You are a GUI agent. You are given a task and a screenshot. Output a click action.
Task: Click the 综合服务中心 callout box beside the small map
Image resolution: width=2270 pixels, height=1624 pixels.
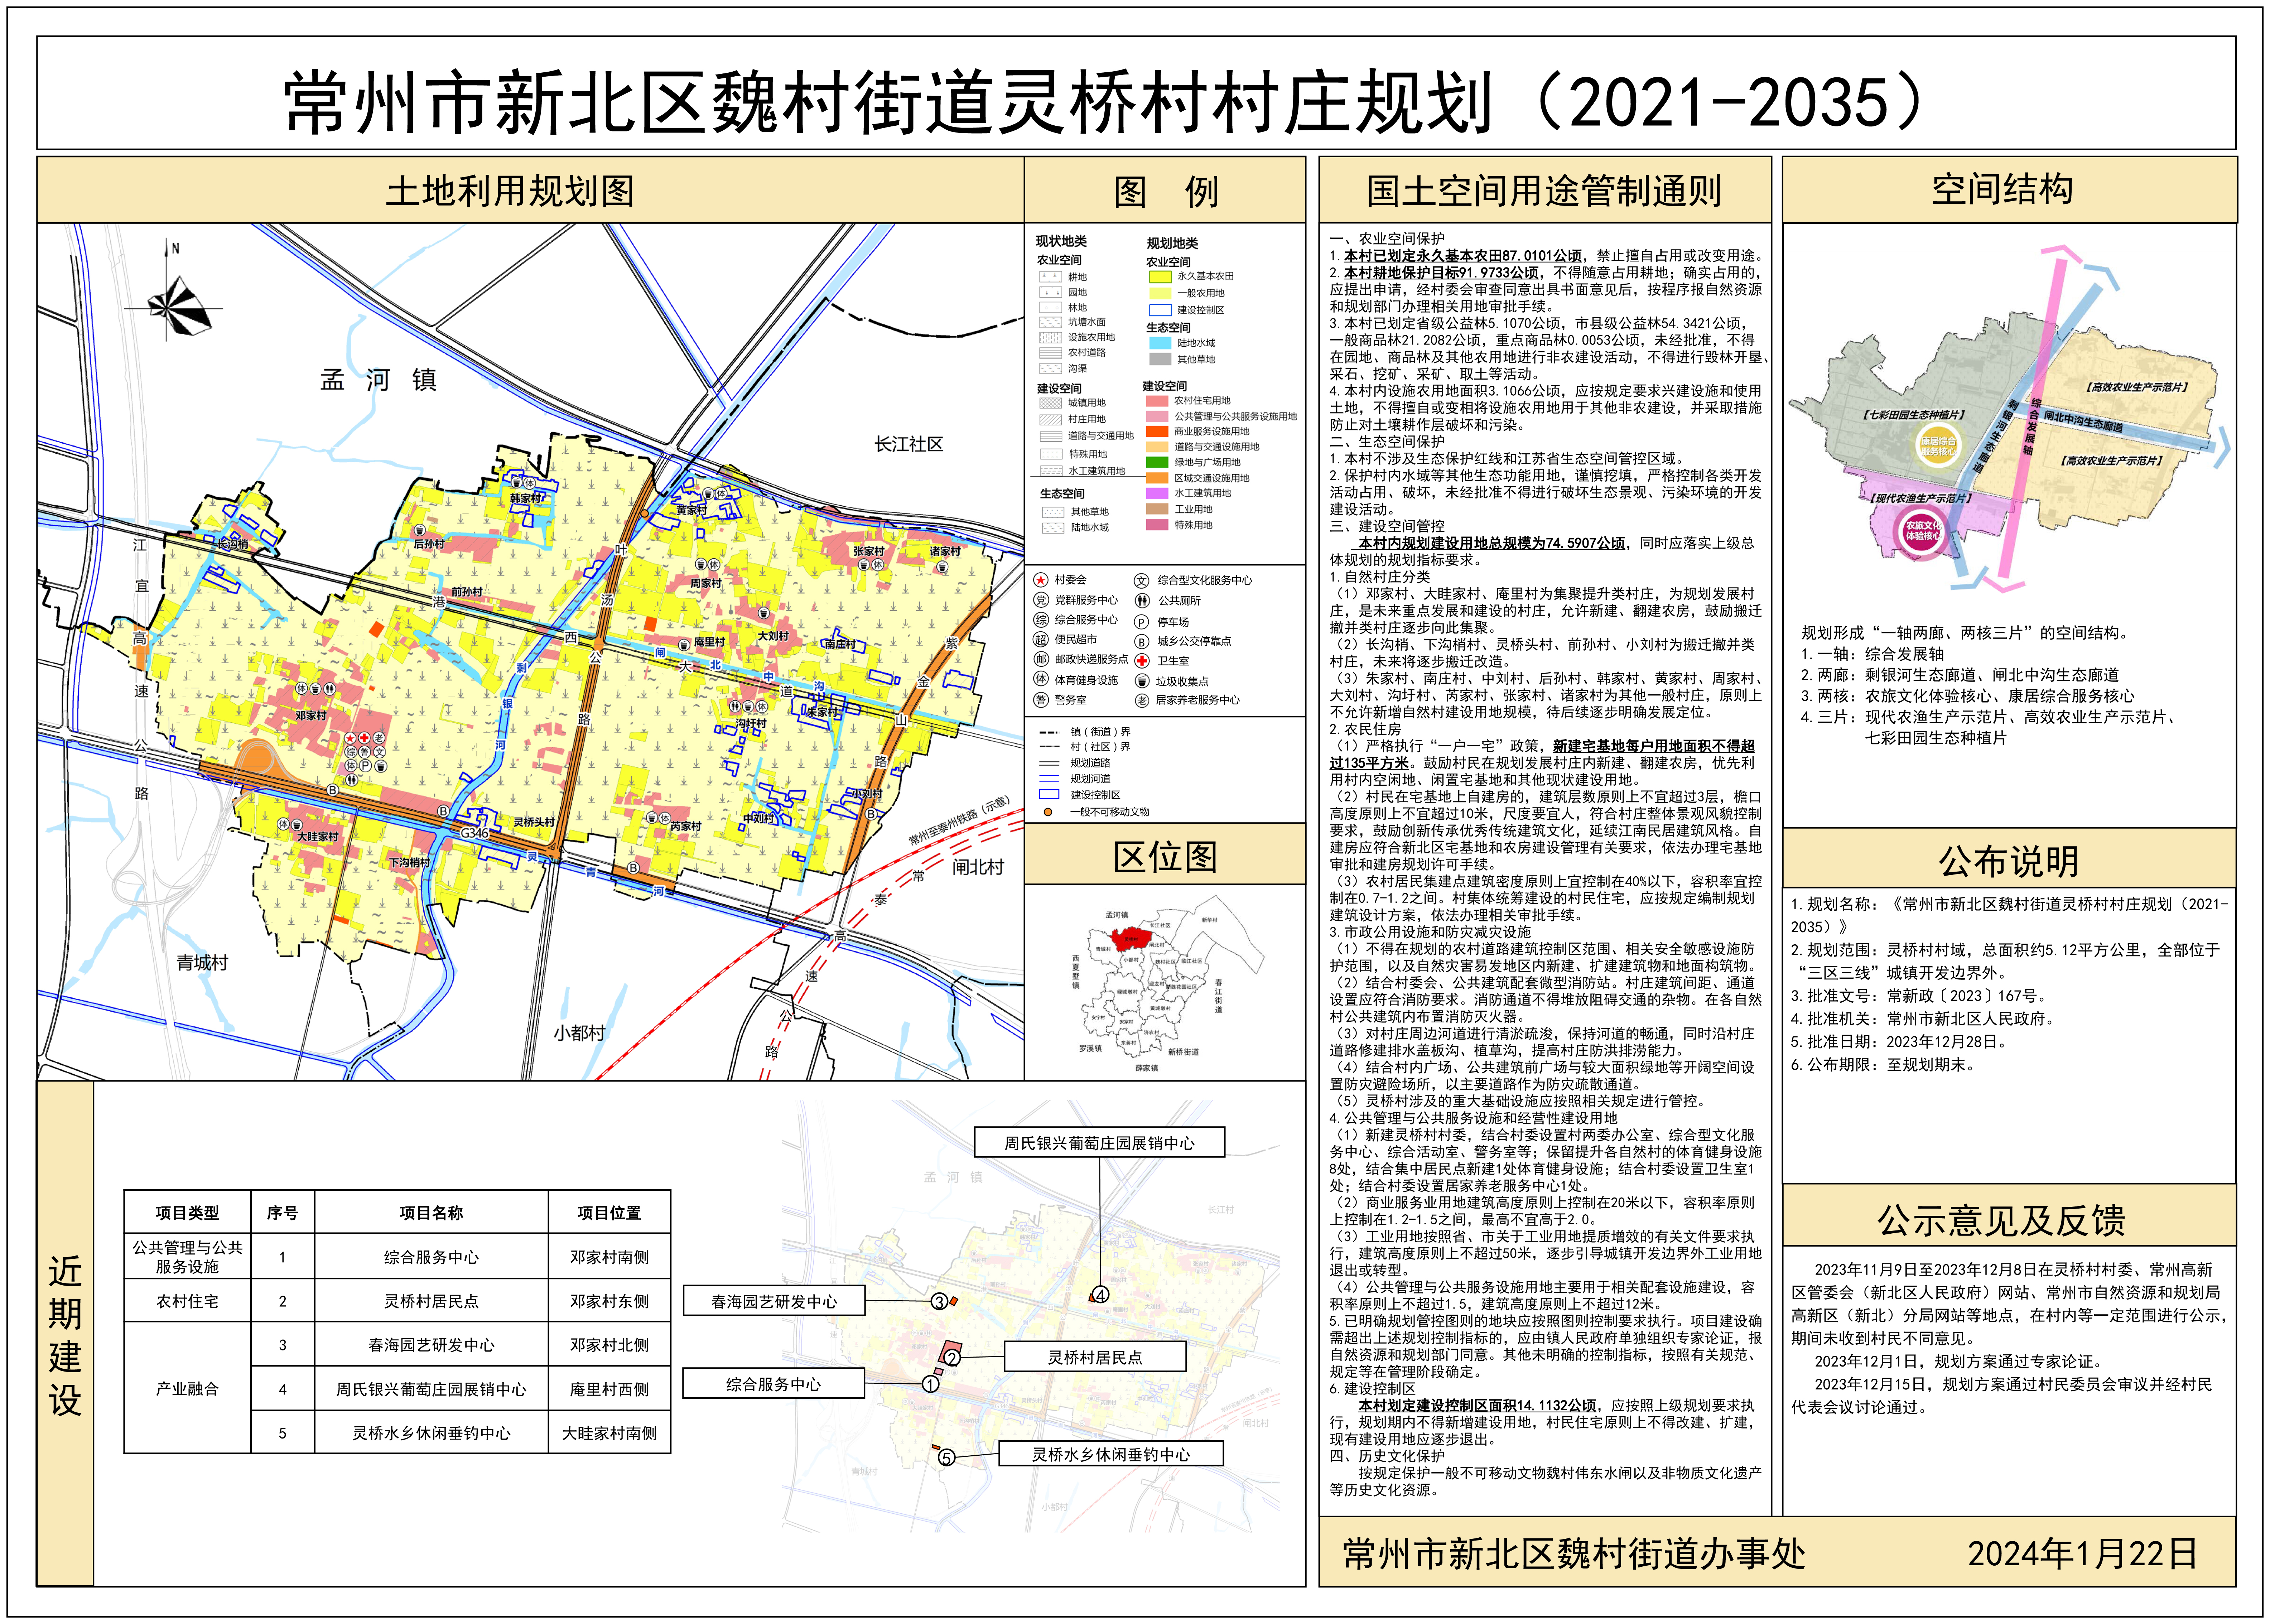[773, 1384]
